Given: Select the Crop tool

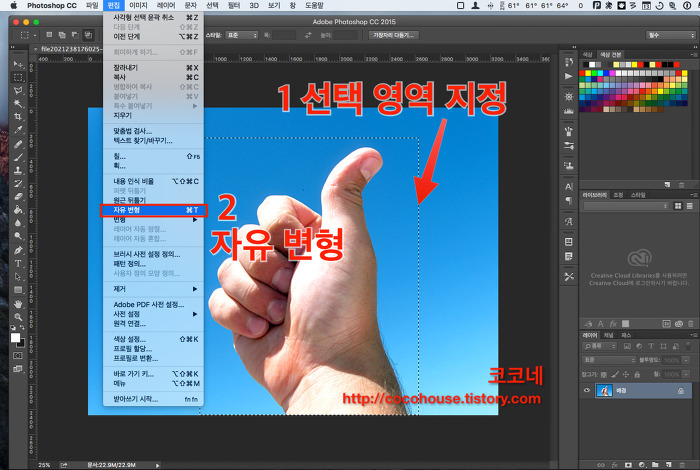Looking at the screenshot, I should (18, 116).
